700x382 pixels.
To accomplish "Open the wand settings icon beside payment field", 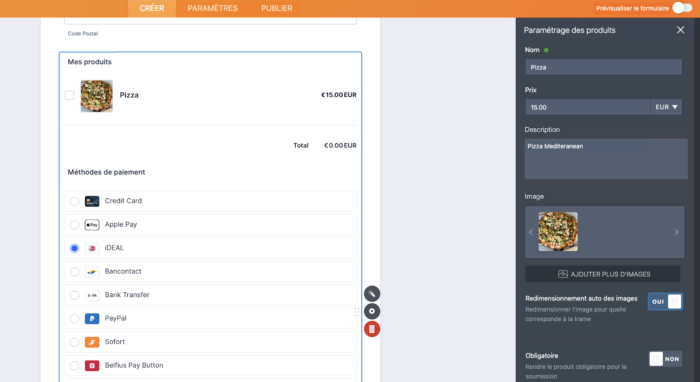I will pyautogui.click(x=372, y=294).
